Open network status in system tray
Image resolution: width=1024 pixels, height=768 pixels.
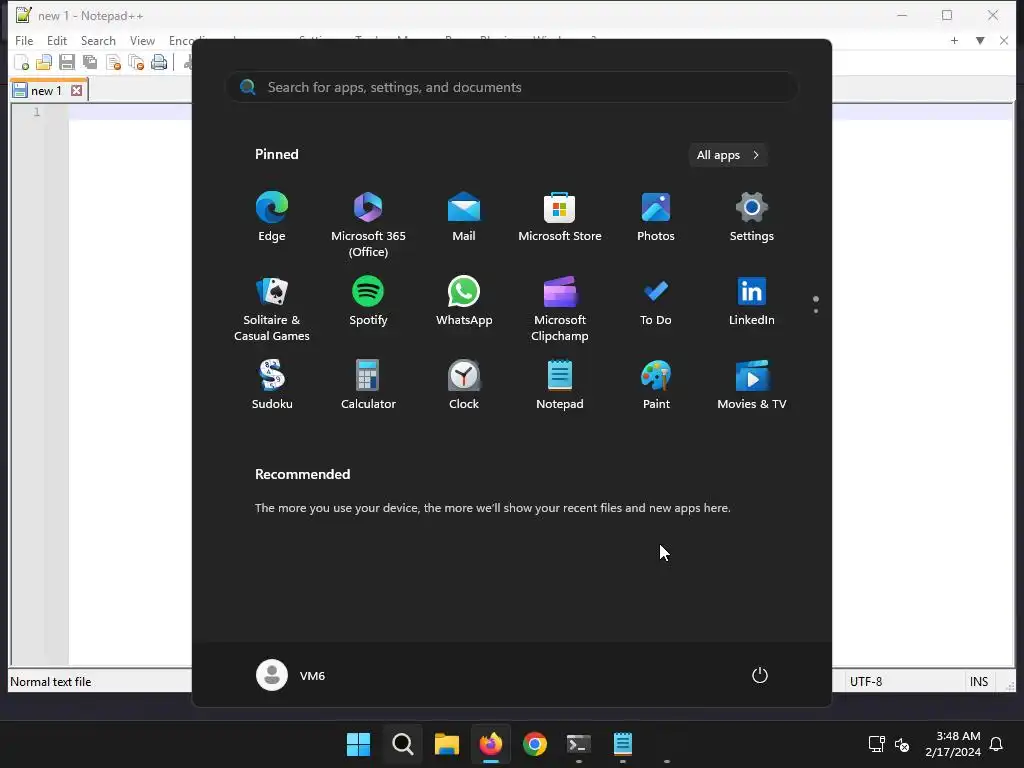tap(876, 744)
